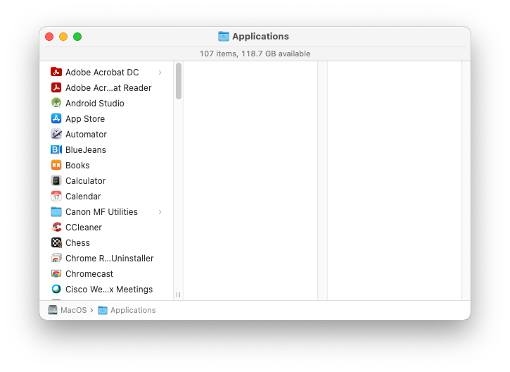Select 'Calculator' name
This screenshot has height=372, width=510.
pyautogui.click(x=85, y=181)
